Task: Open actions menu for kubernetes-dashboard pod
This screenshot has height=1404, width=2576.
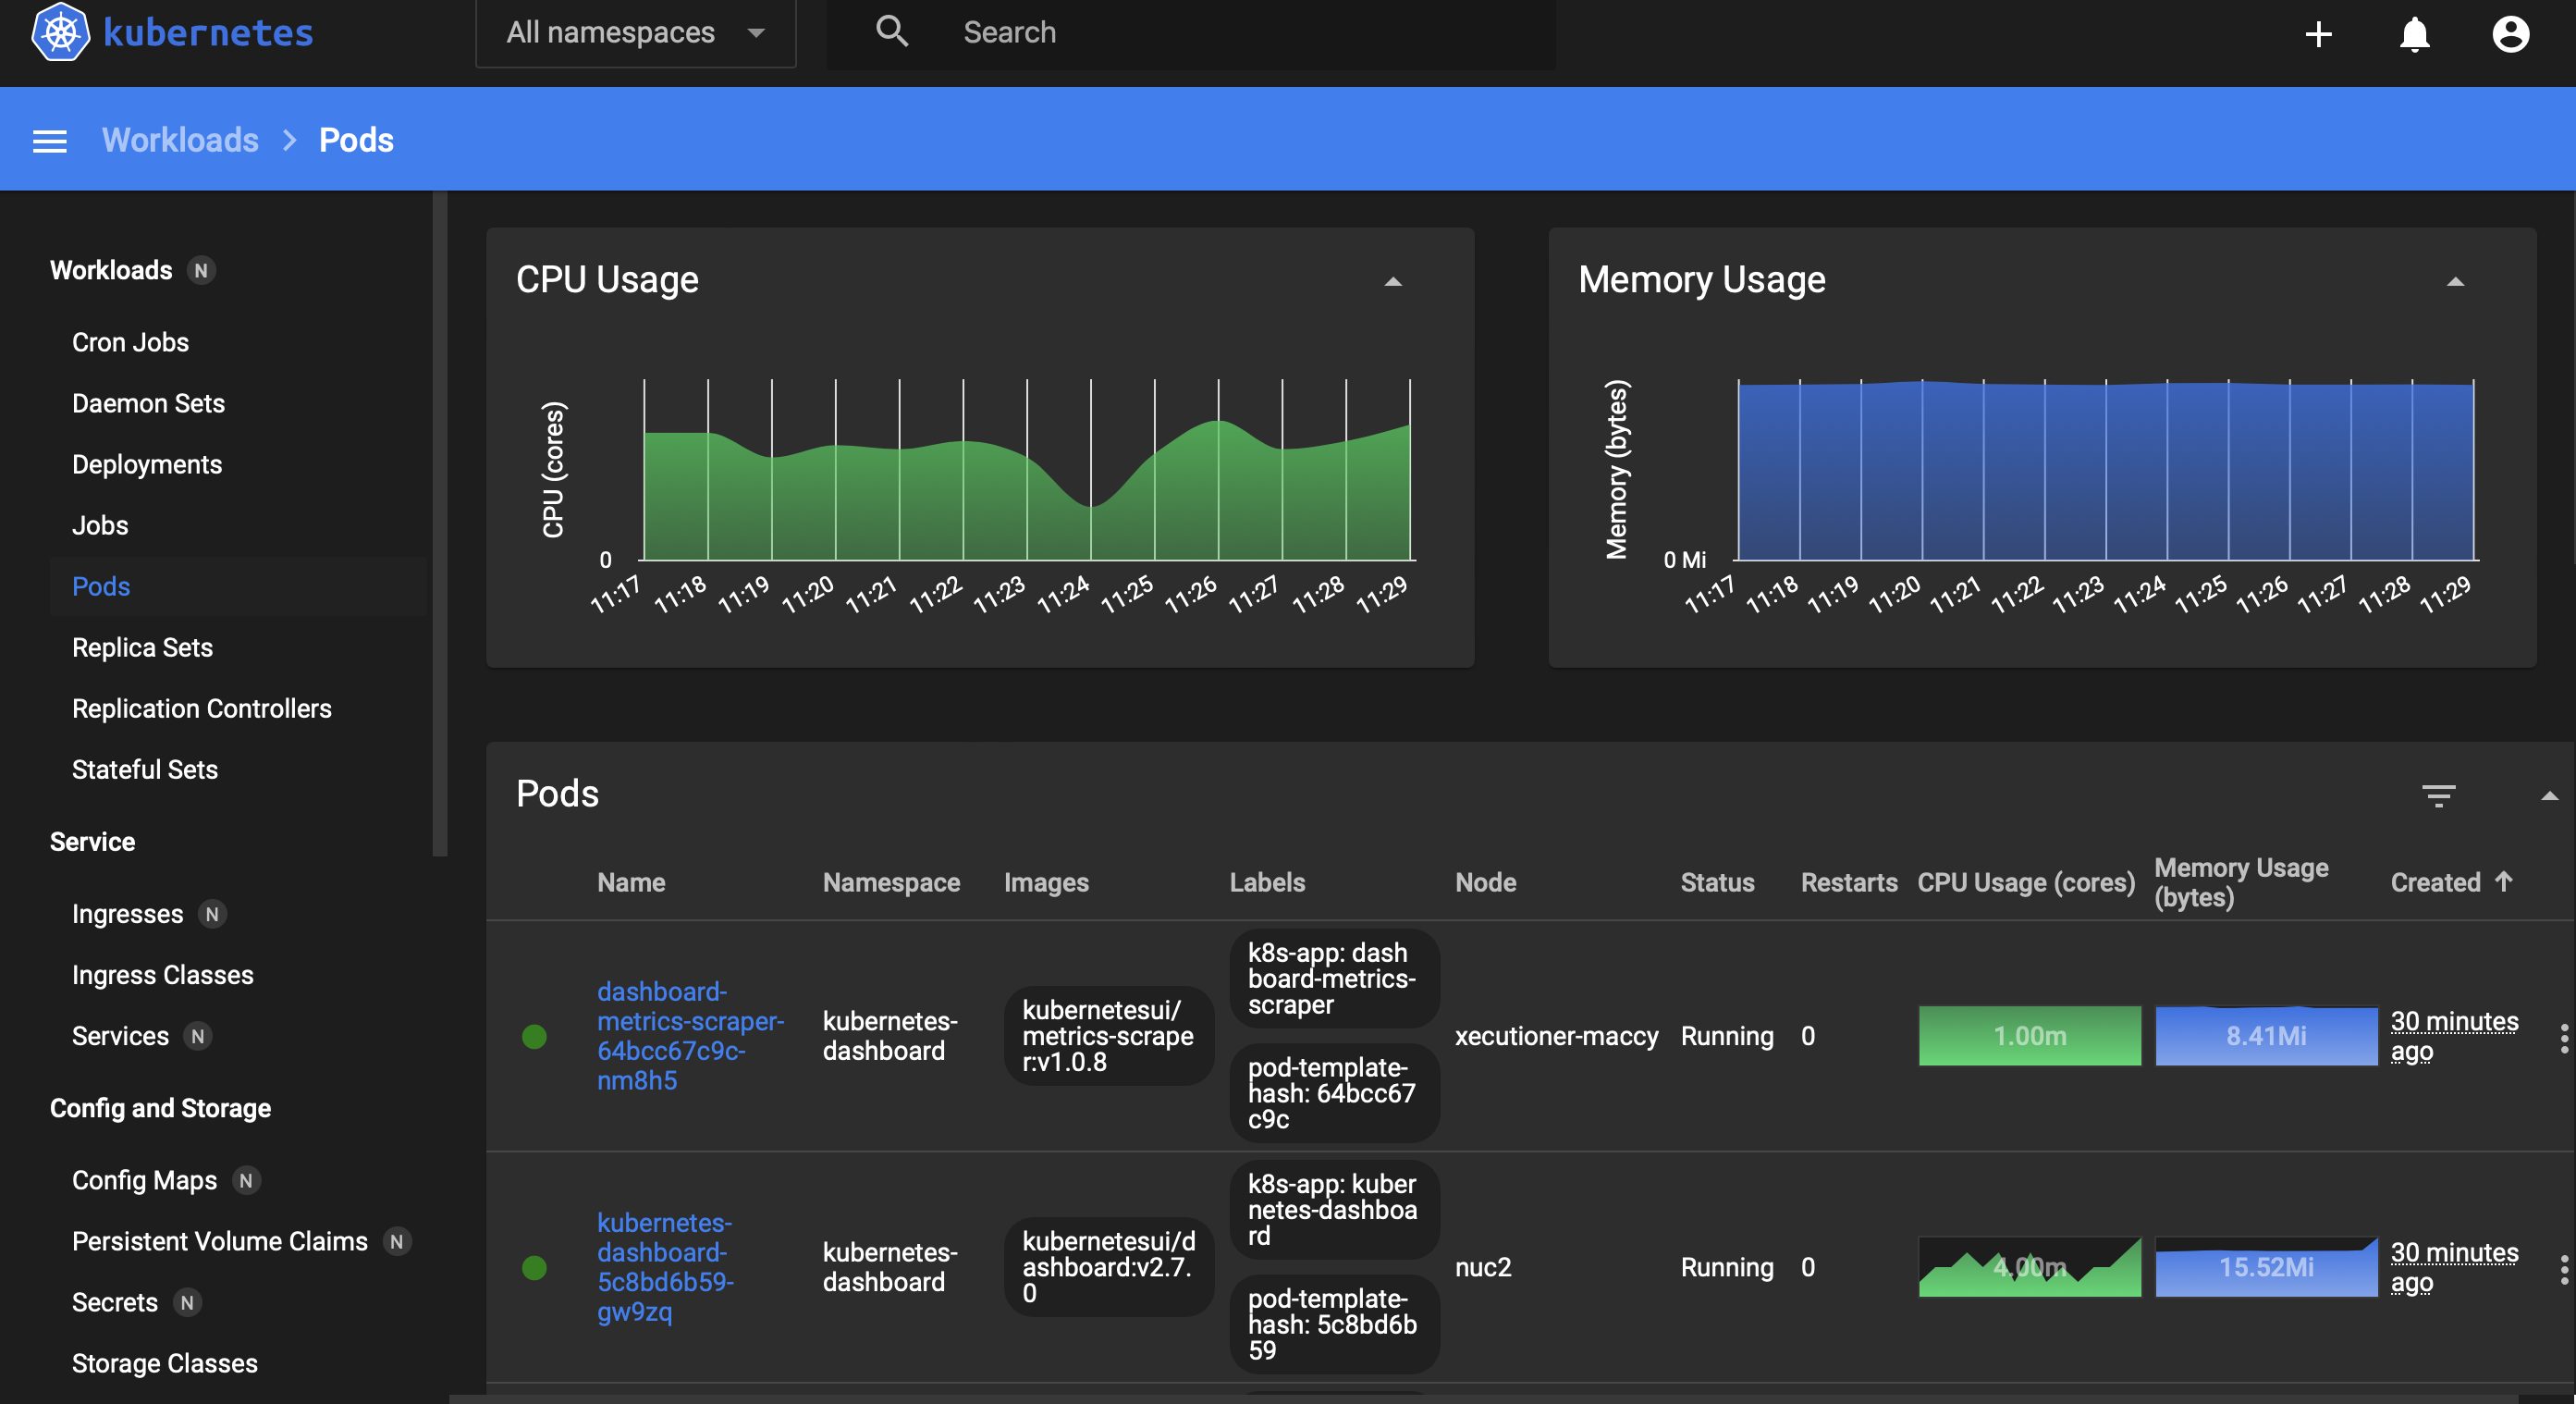Action: click(2563, 1268)
